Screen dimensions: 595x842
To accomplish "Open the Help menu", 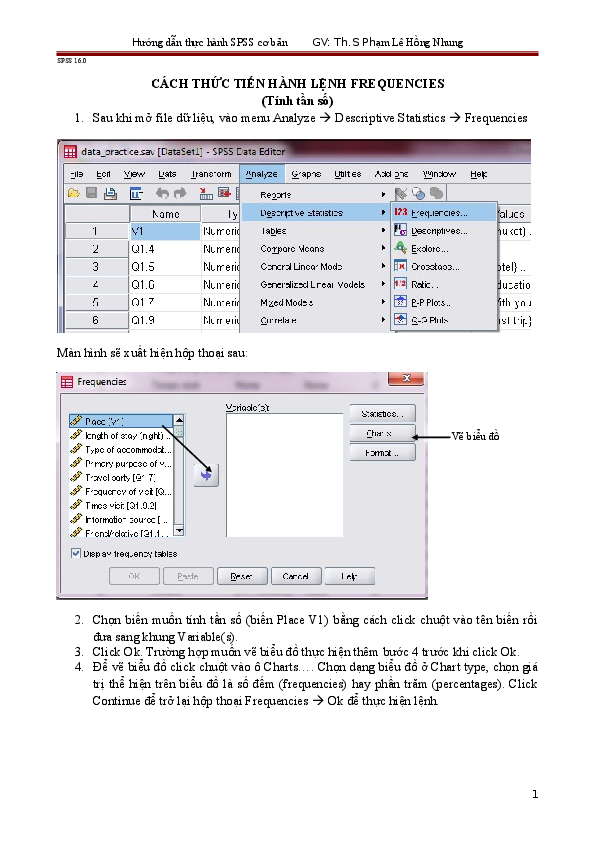I will 478,174.
